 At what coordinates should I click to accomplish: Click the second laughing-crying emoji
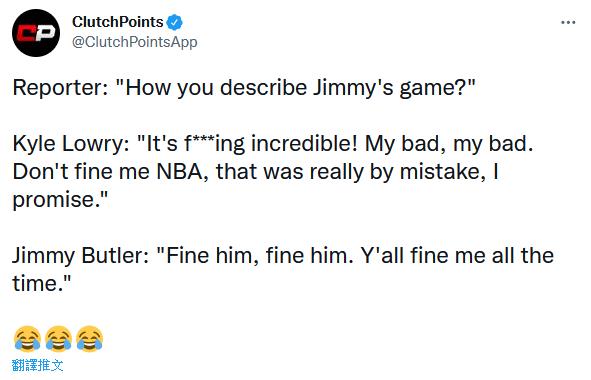pyautogui.click(x=59, y=339)
